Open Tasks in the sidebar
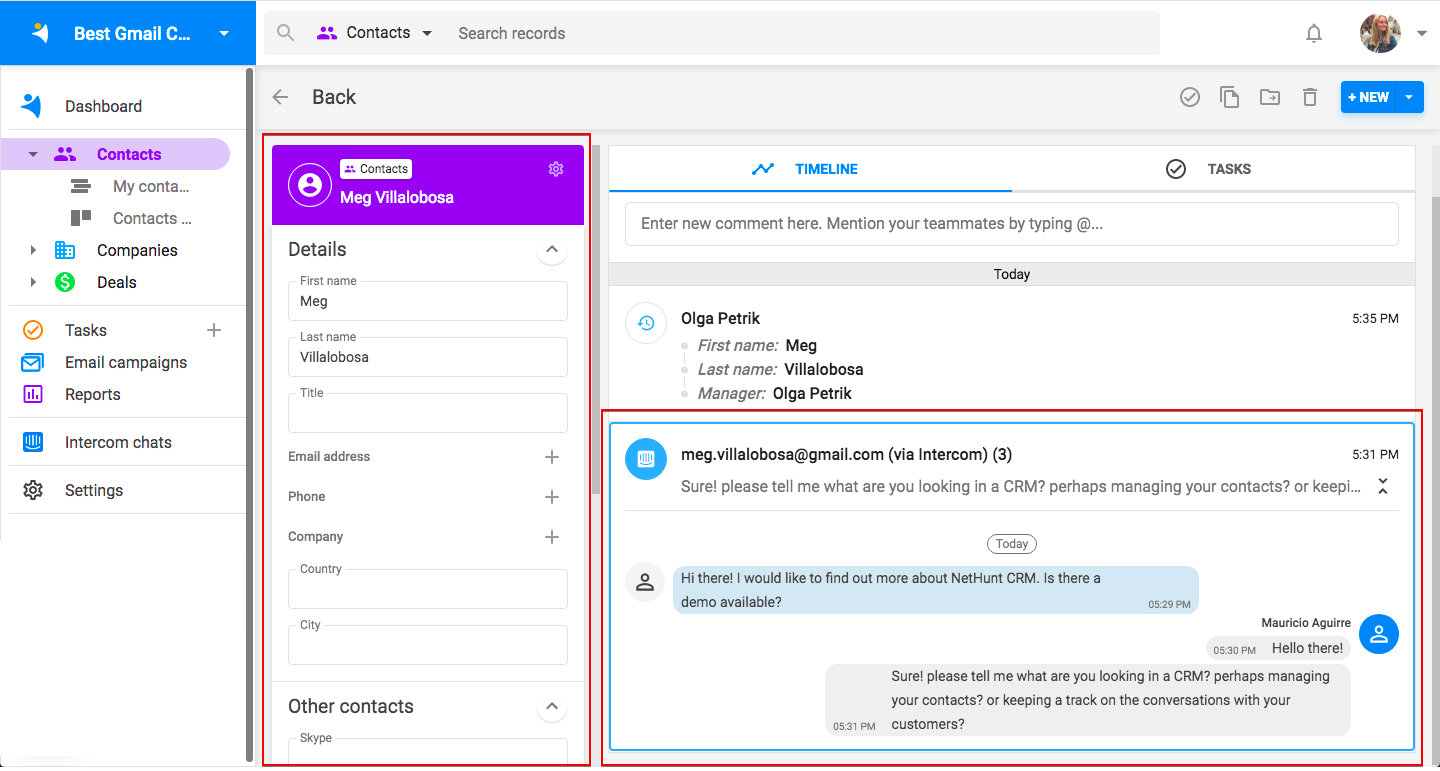 tap(86, 330)
